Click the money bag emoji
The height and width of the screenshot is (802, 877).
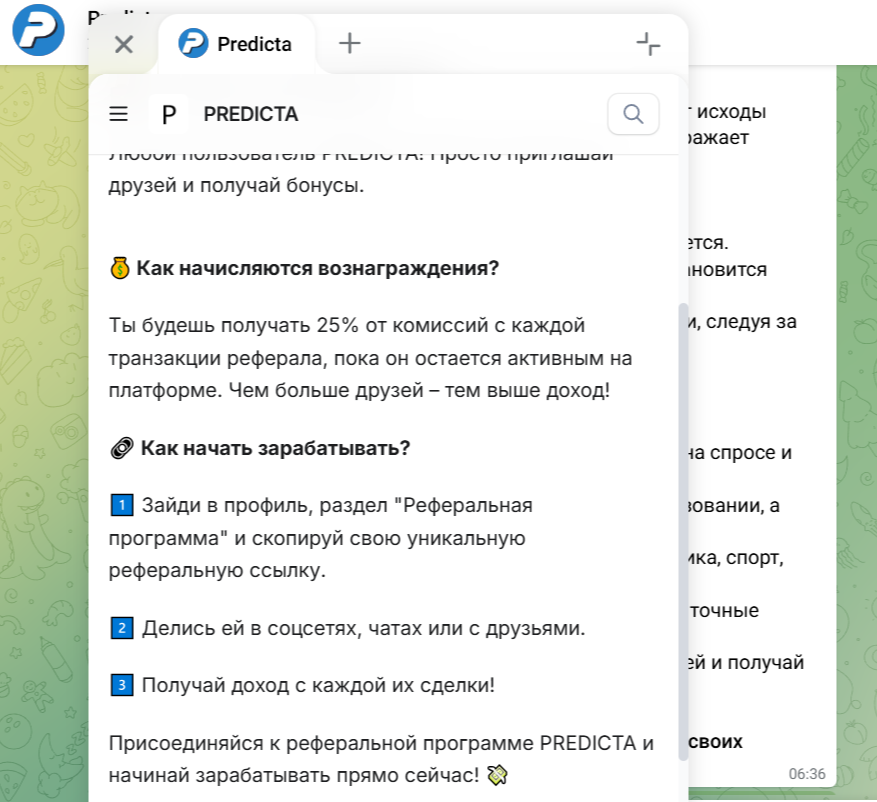coord(120,268)
